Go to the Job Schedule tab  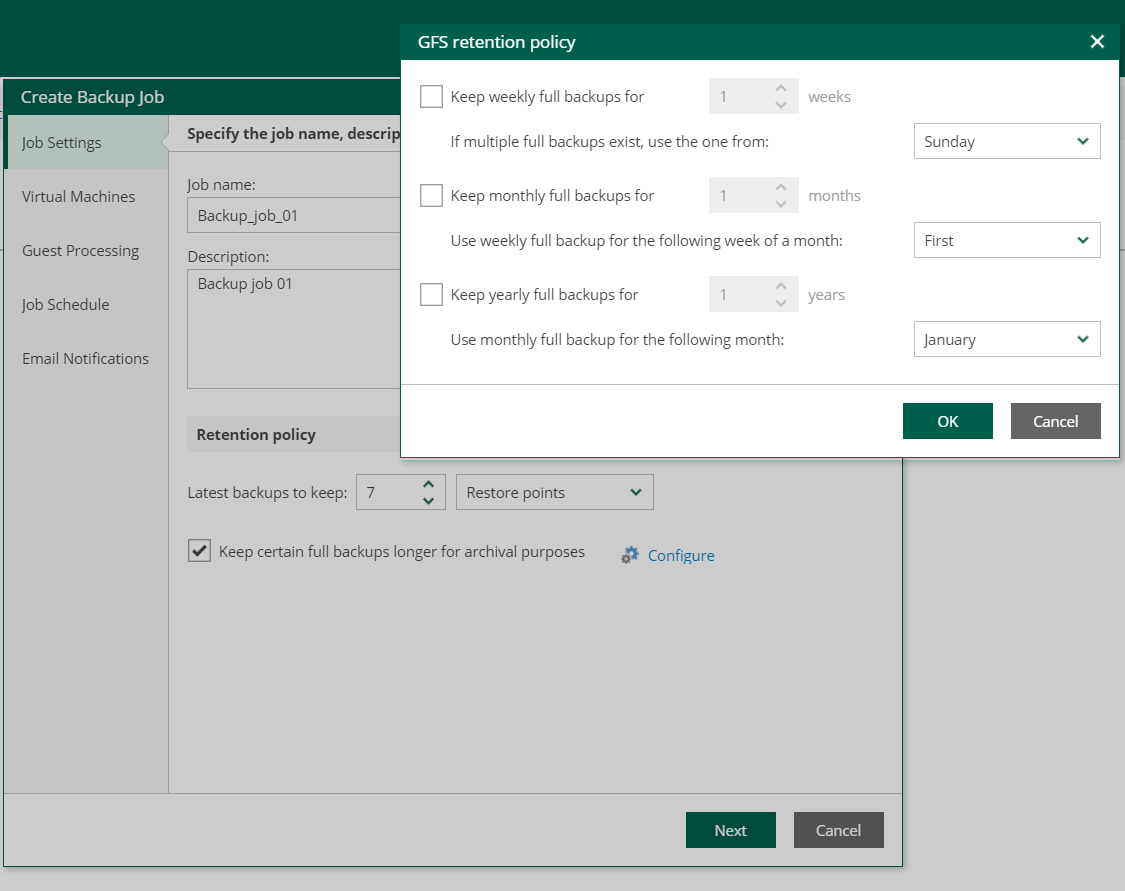click(67, 304)
